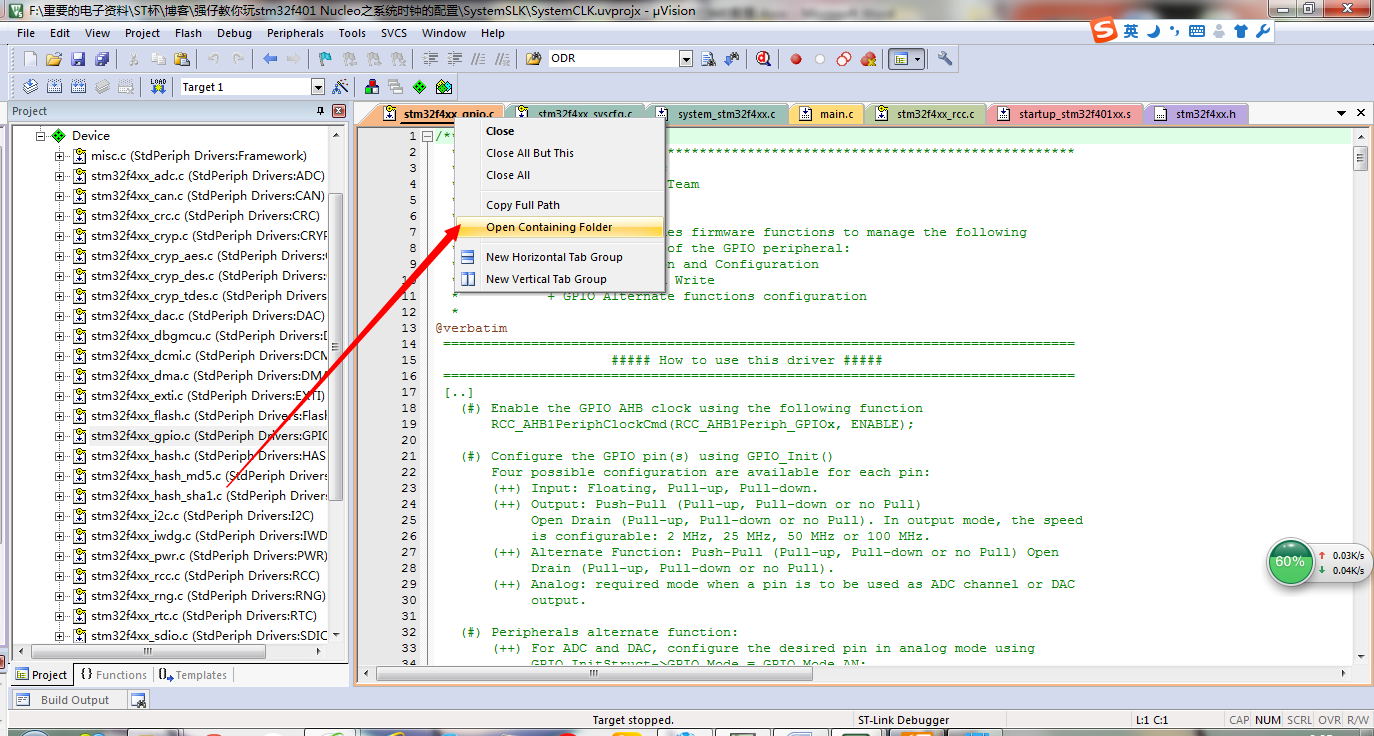Click the Build target icon
Screen dimensions: 1374x736
point(54,87)
